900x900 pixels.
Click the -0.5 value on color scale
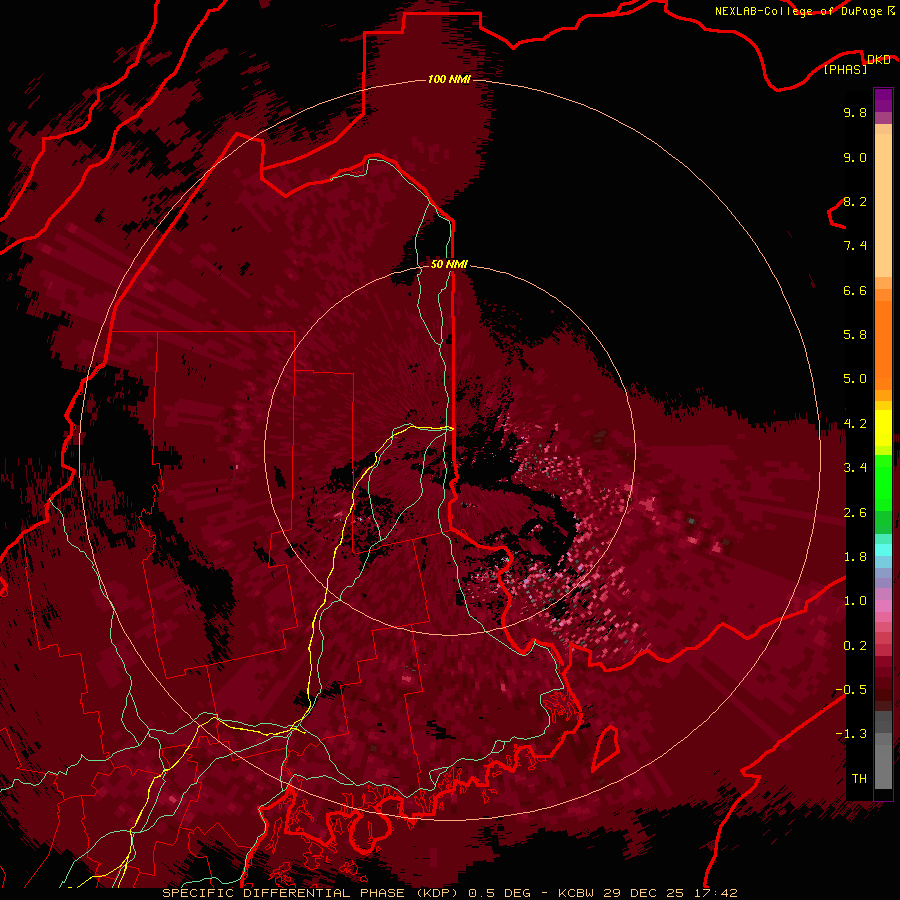tap(851, 690)
